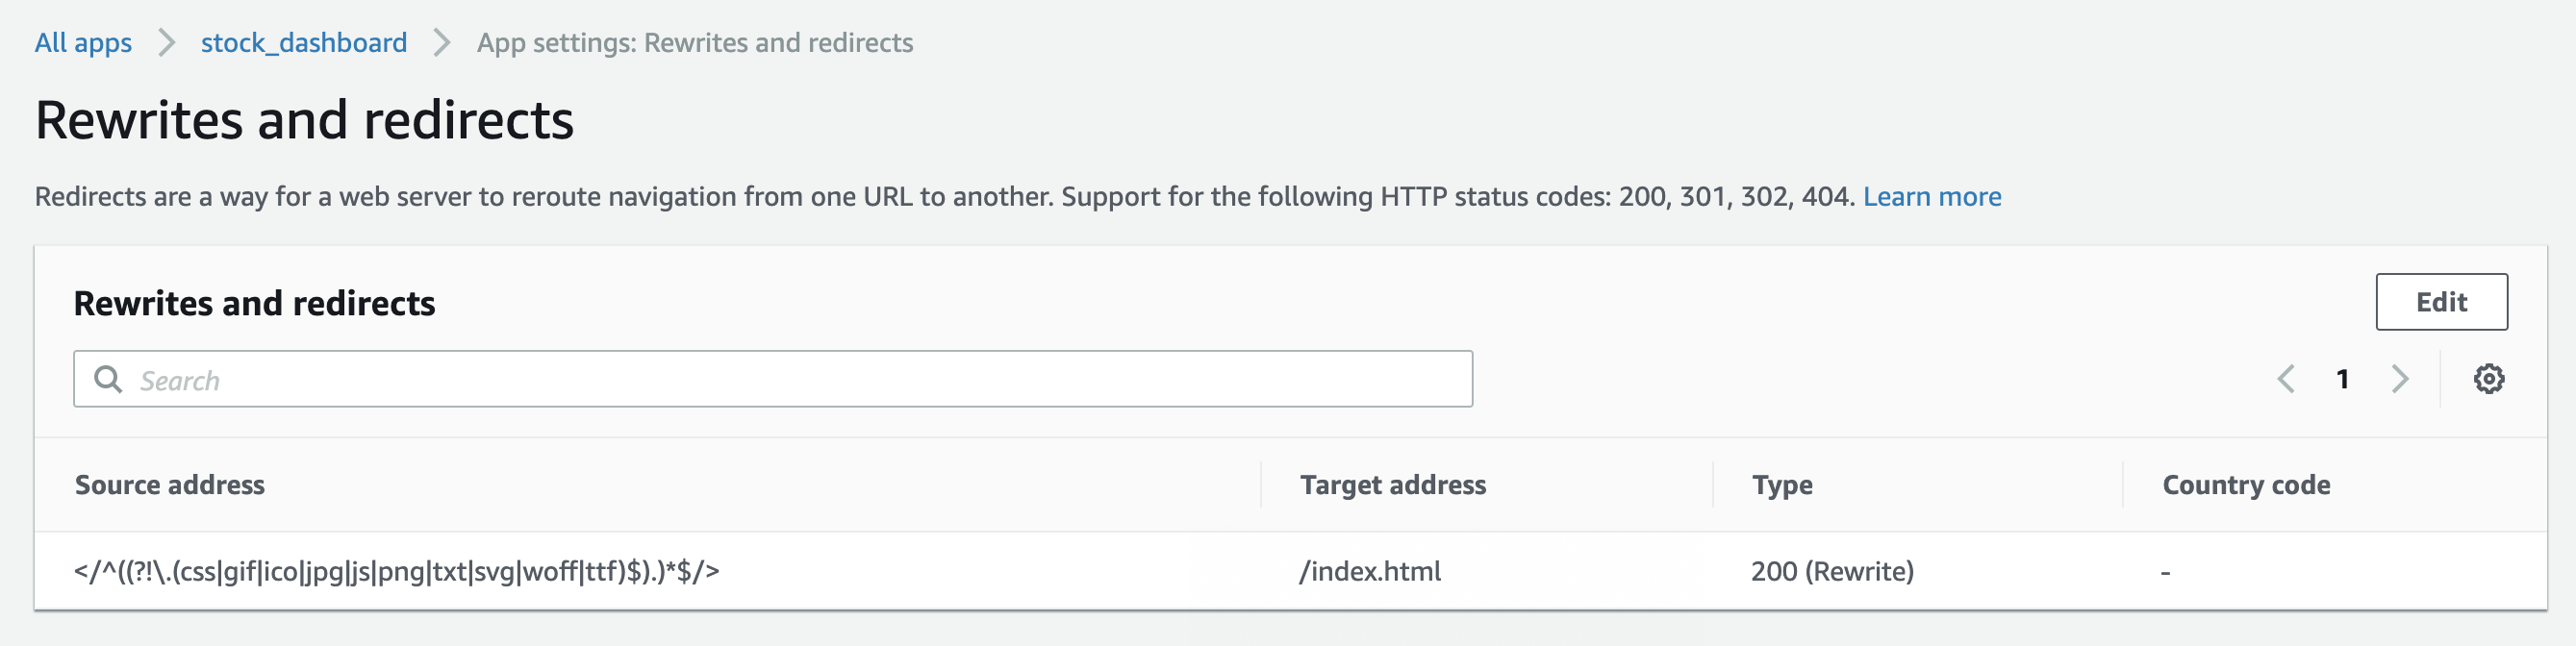Sort by the Type column header

[x=1781, y=485]
